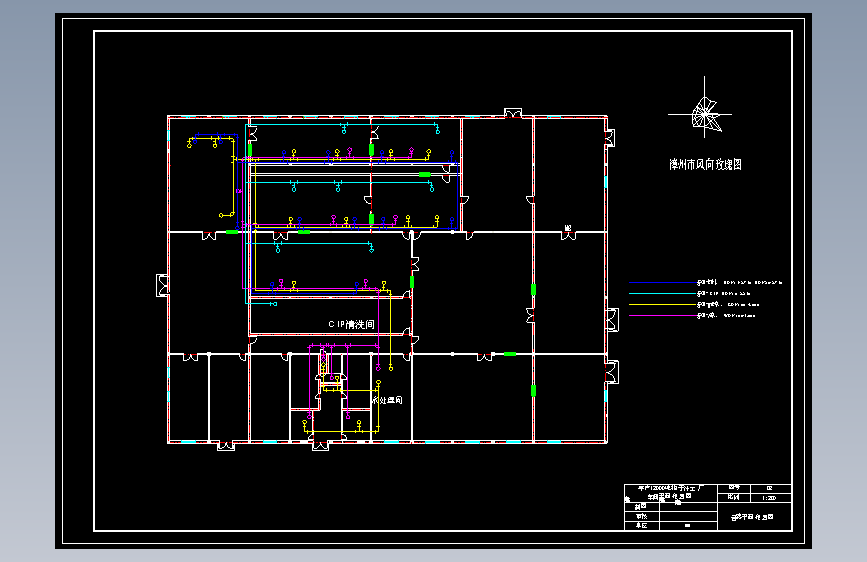Click the '漳州市风向玫瑰图' caption text

click(x=706, y=164)
